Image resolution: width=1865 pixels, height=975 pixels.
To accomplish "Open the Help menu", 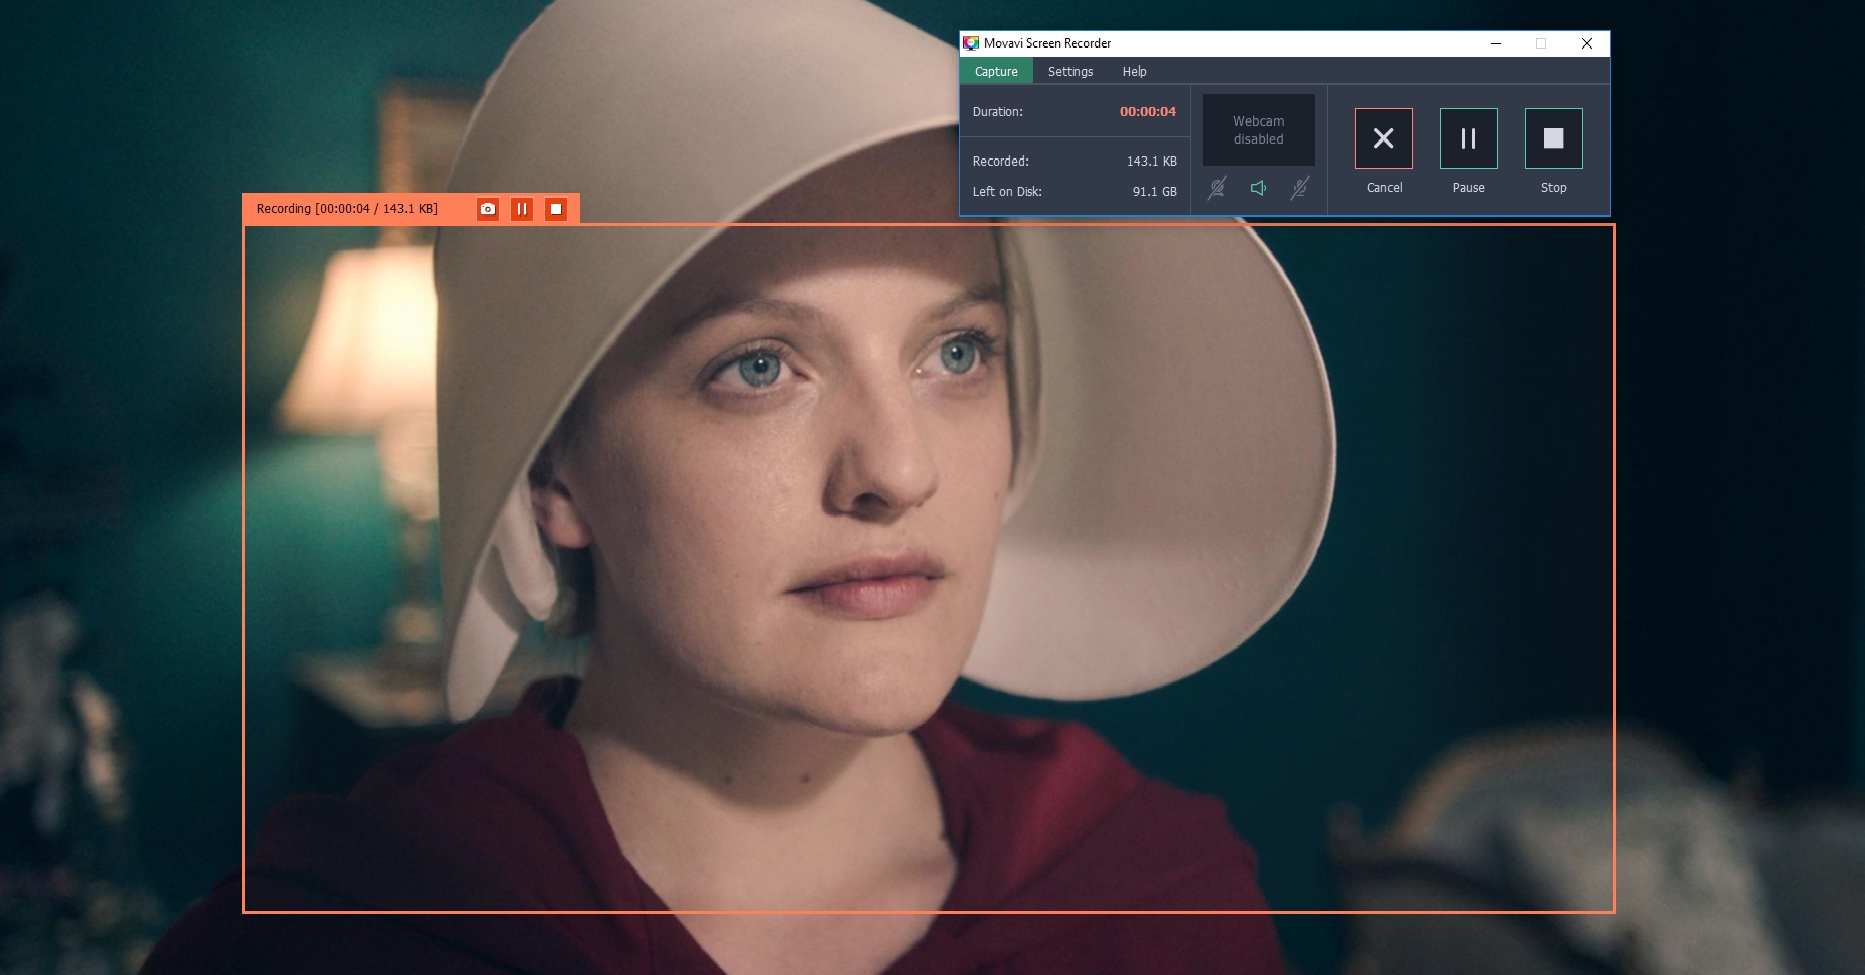I will (1134, 71).
